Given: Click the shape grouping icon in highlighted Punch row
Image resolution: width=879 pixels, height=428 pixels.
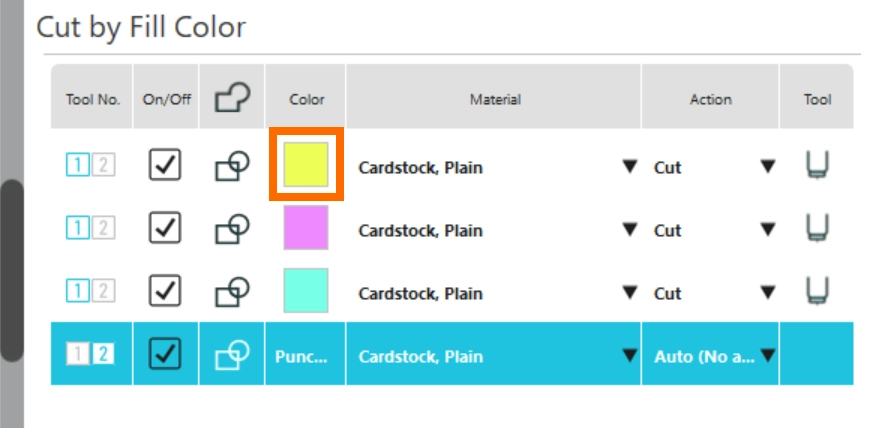Looking at the screenshot, I should pyautogui.click(x=232, y=355).
